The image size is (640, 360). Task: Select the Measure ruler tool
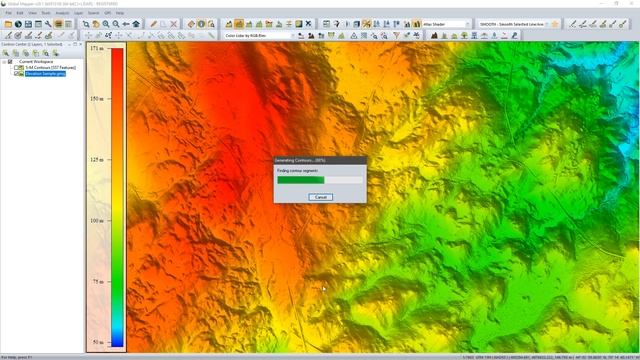click(191, 24)
